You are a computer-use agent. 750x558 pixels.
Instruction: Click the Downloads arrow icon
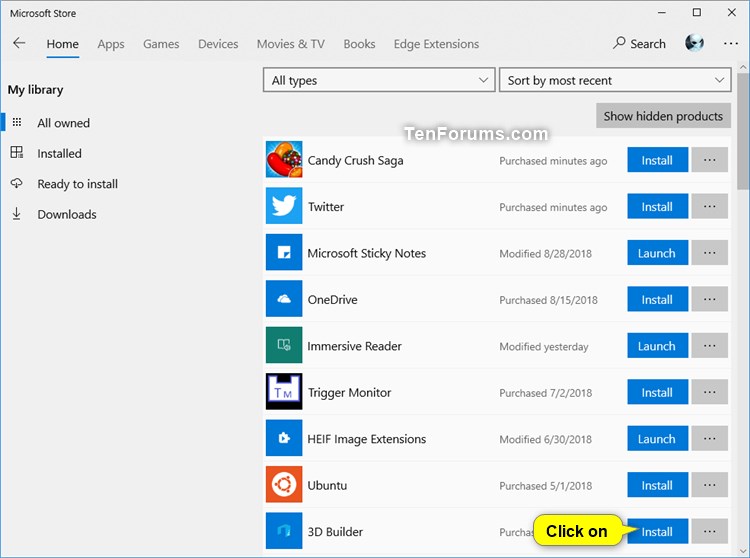point(17,214)
